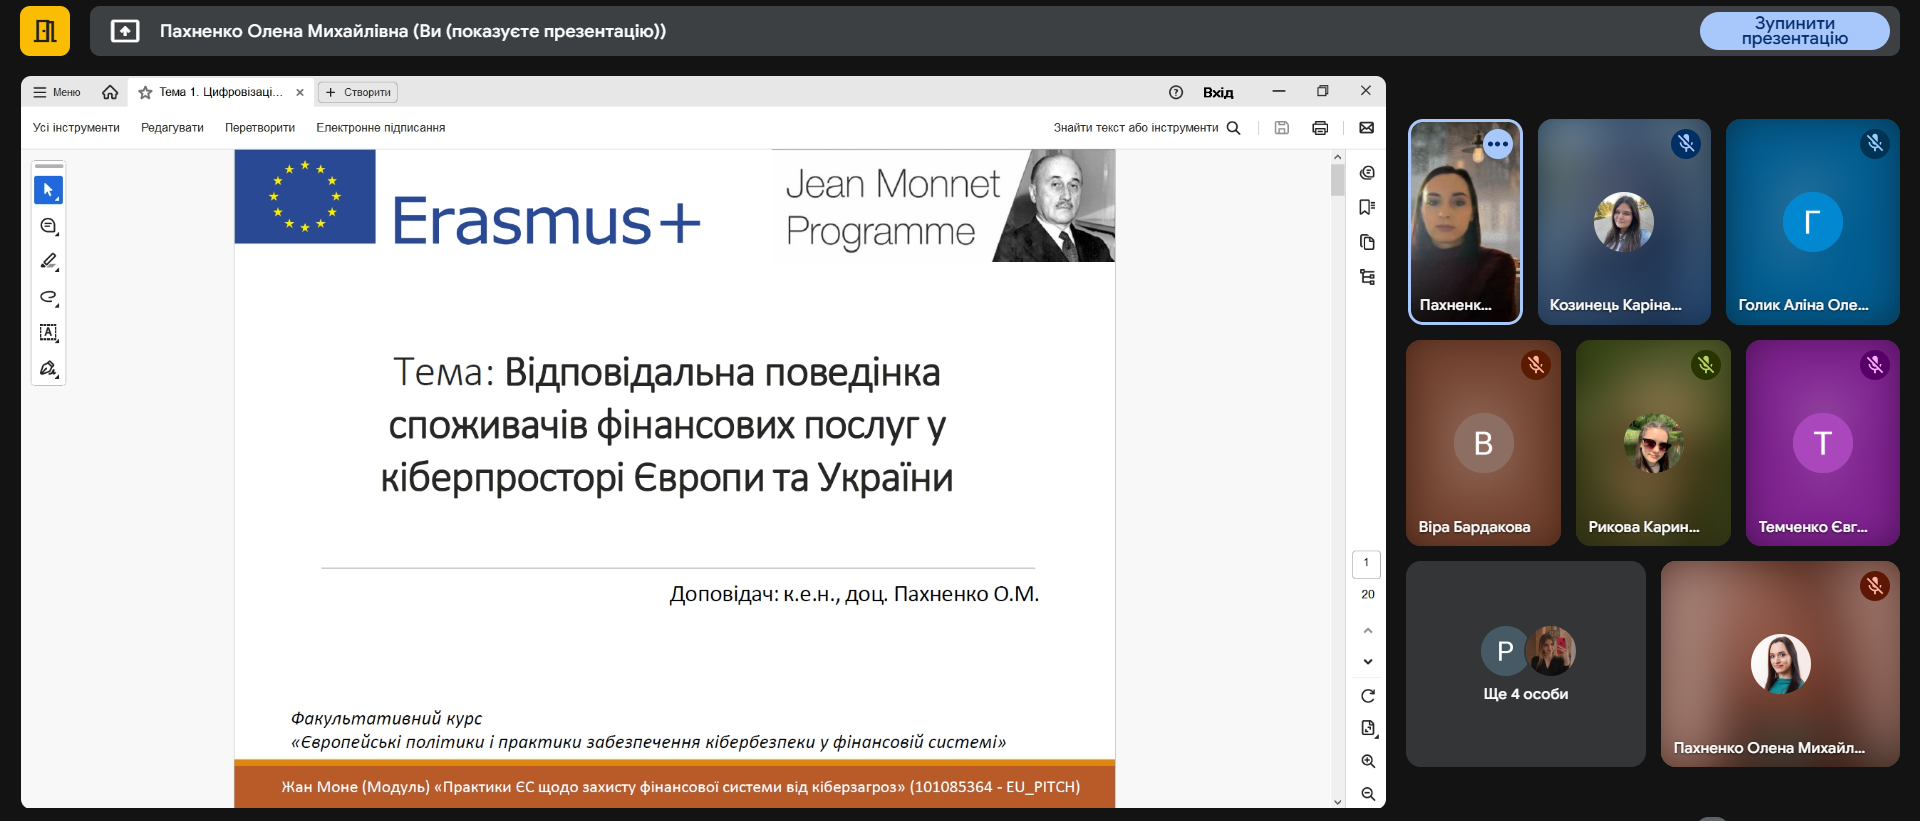Click muted mic on Темченко Євг tile
The width and height of the screenshot is (1920, 821).
[x=1875, y=365]
